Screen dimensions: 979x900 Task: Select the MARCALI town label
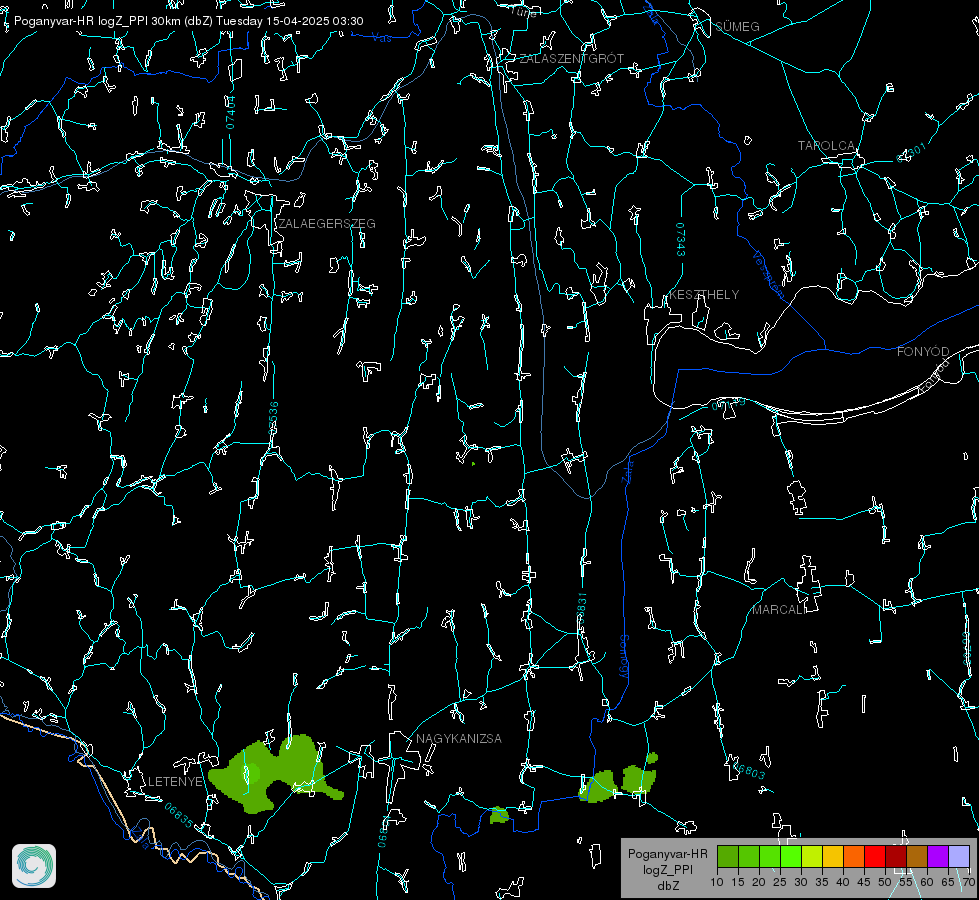click(779, 610)
